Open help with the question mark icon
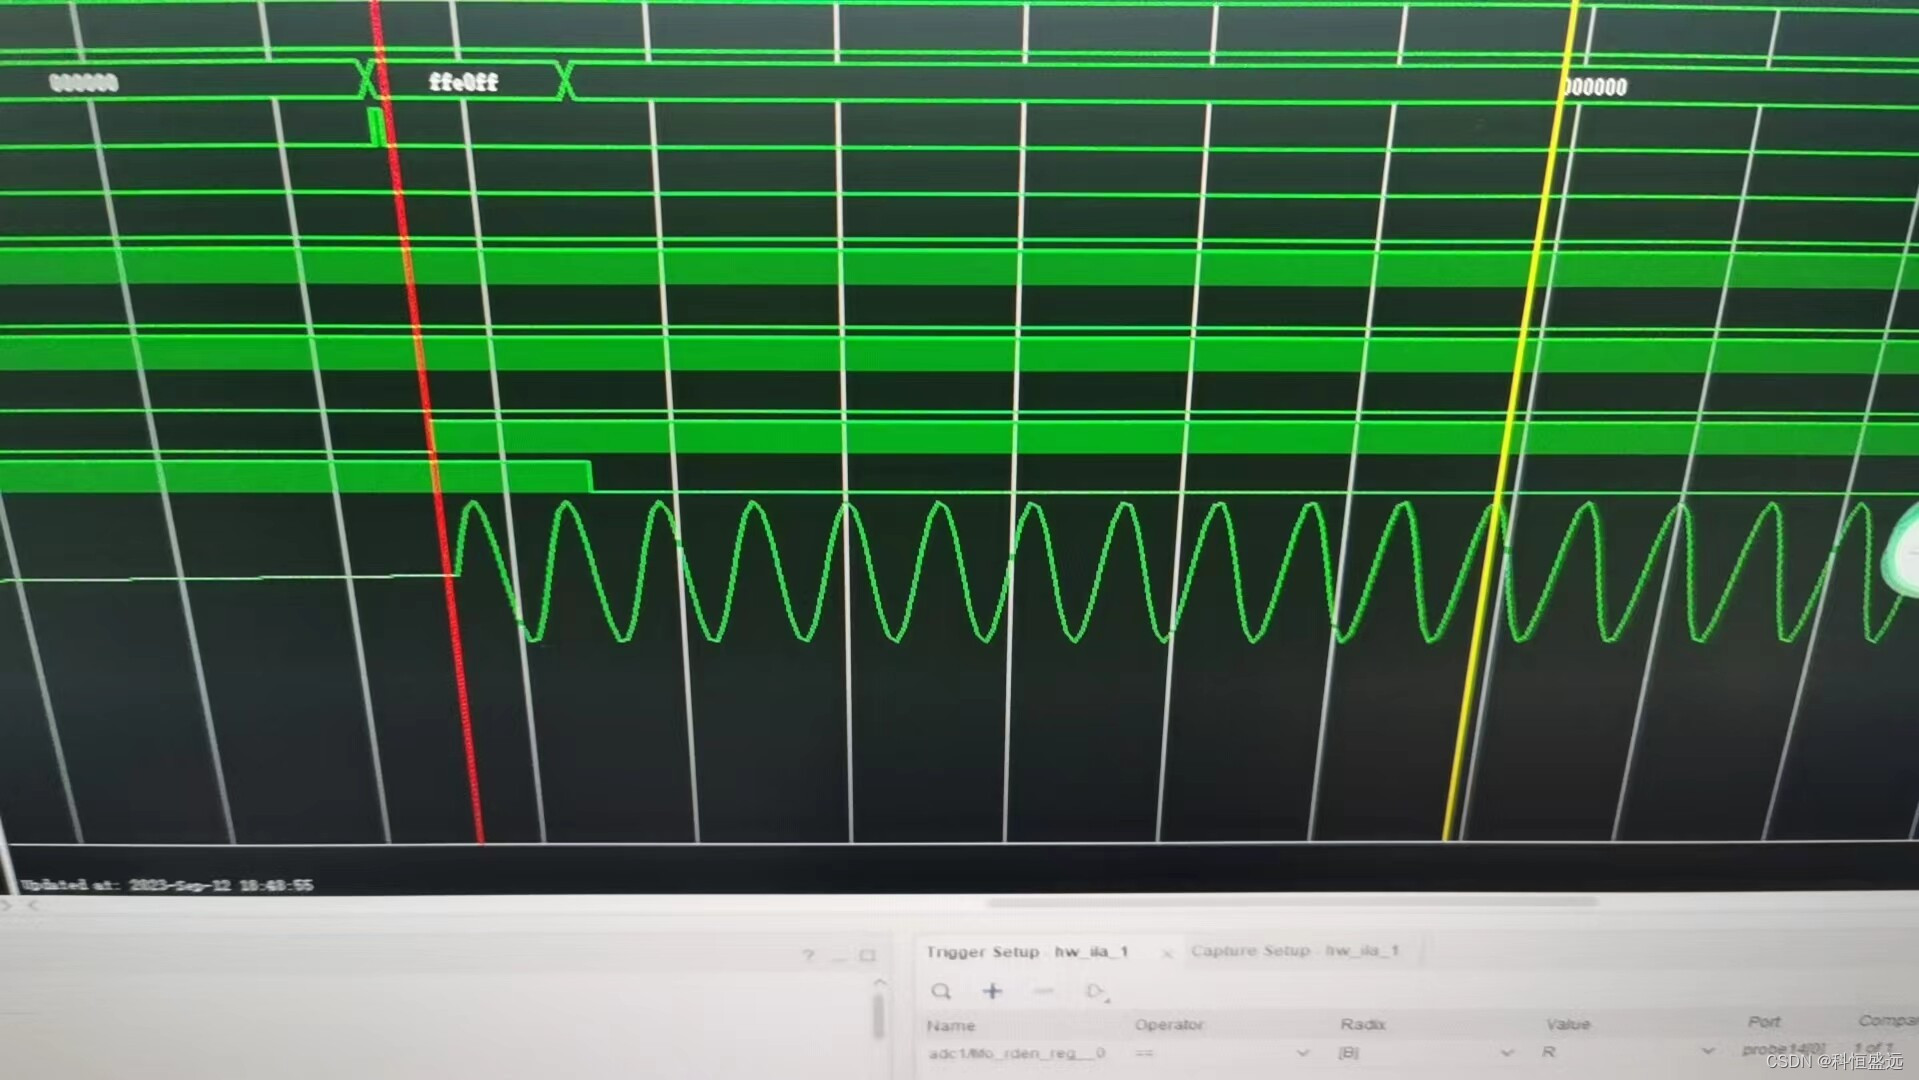 point(808,956)
